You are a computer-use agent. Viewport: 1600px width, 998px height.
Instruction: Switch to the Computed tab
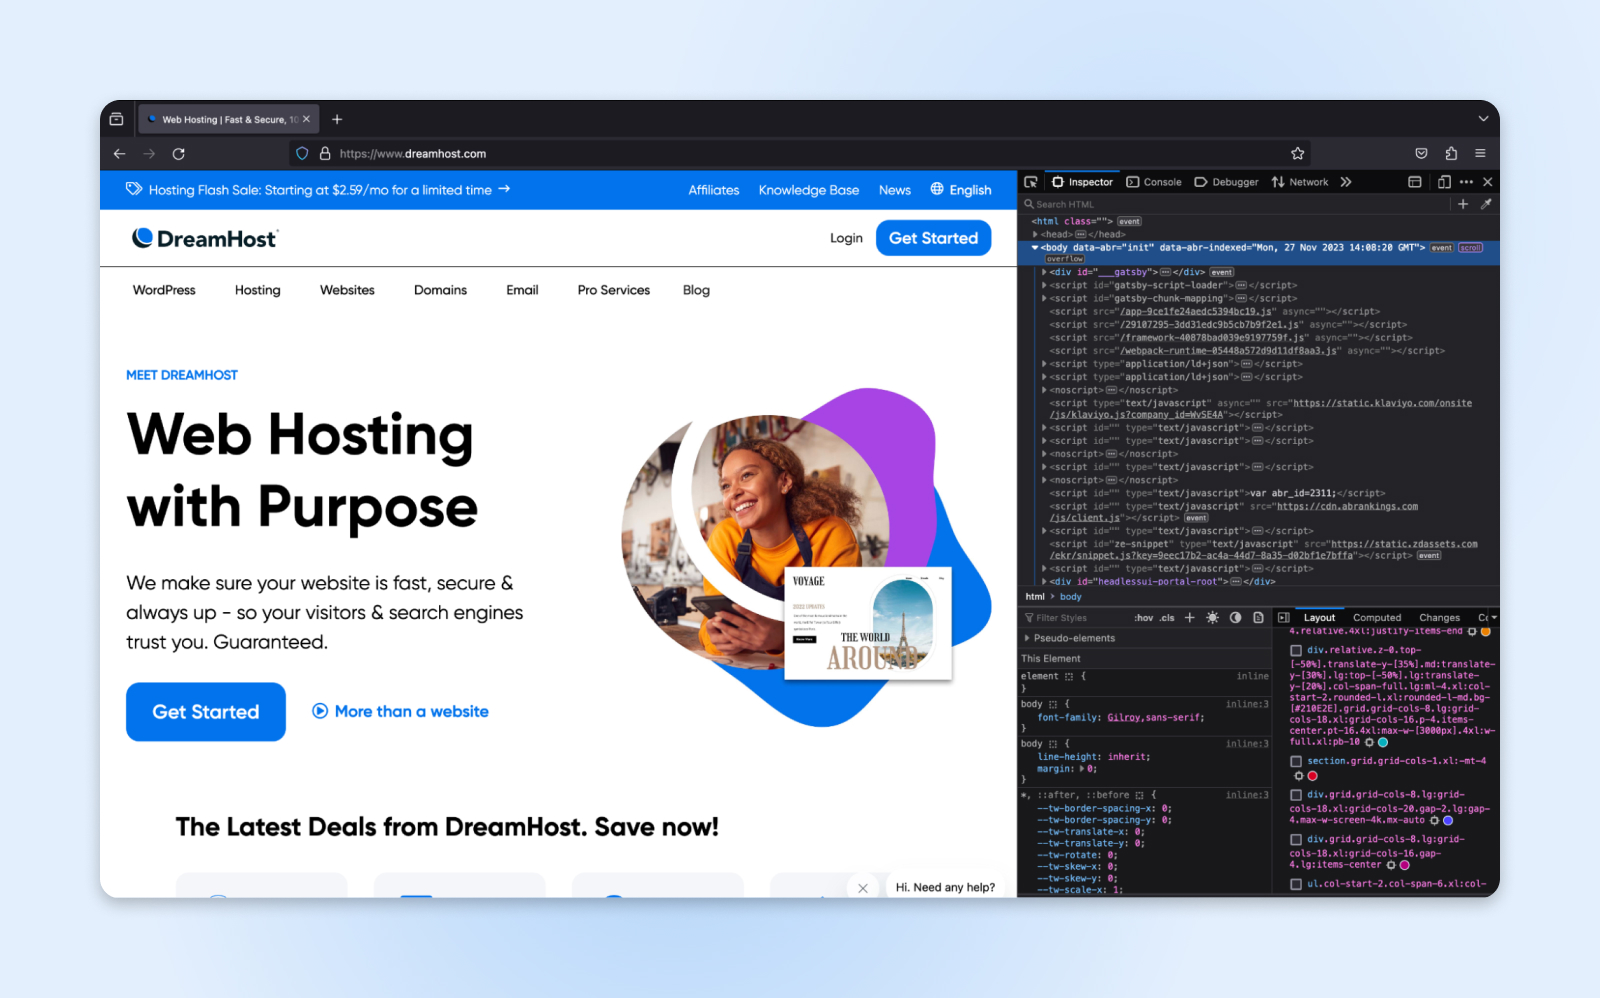pyautogui.click(x=1377, y=618)
